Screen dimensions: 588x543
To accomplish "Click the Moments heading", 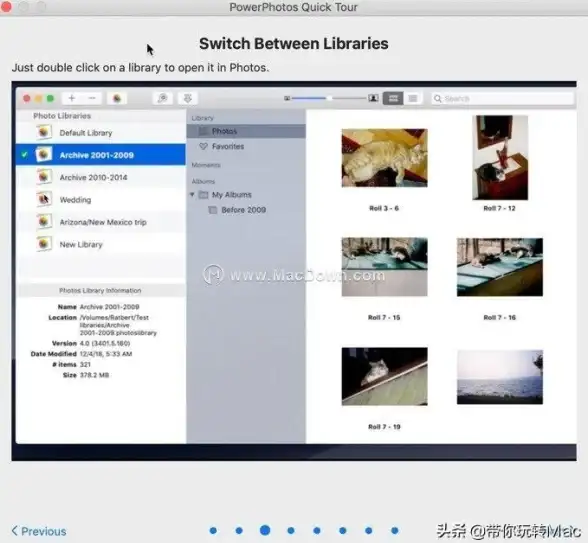I will tap(206, 165).
